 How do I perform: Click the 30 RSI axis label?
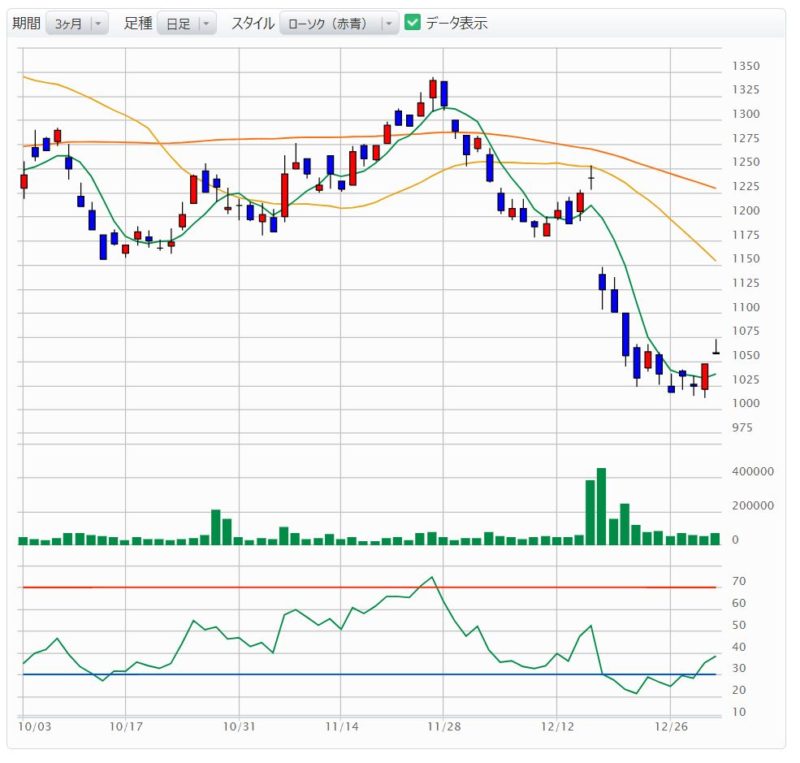(739, 668)
